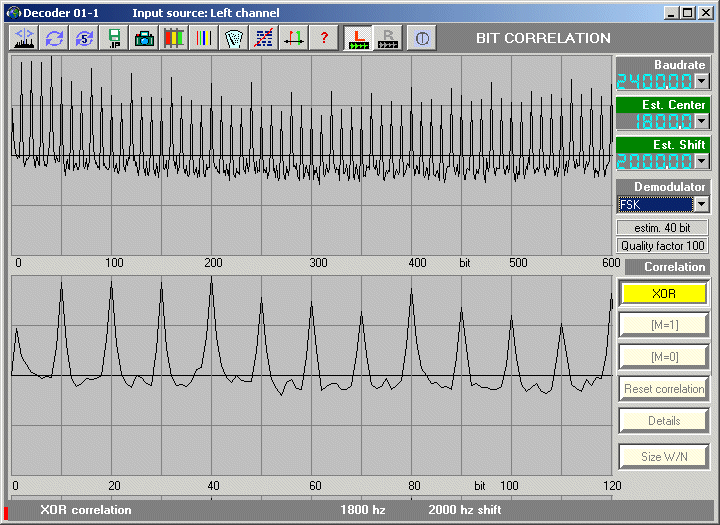The height and width of the screenshot is (525, 720).
Task: Open help with the red question mark
Action: coord(324,38)
